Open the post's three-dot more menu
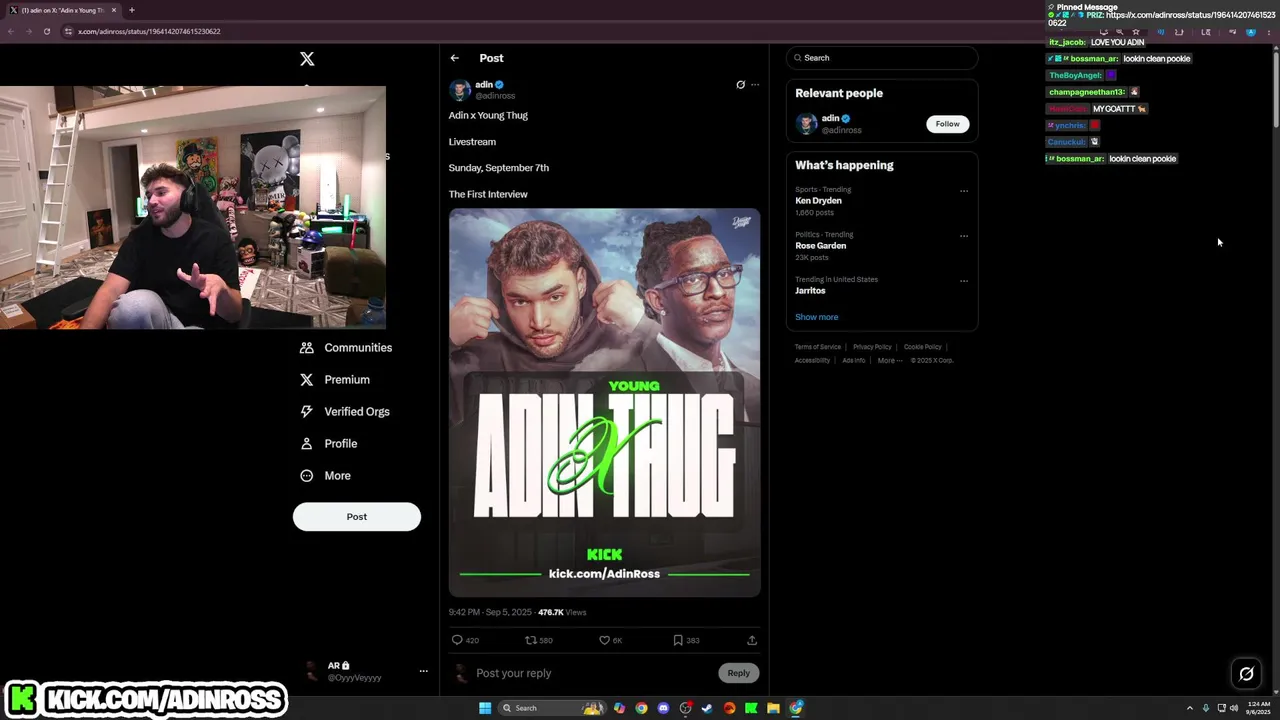The image size is (1280, 720). (x=755, y=85)
